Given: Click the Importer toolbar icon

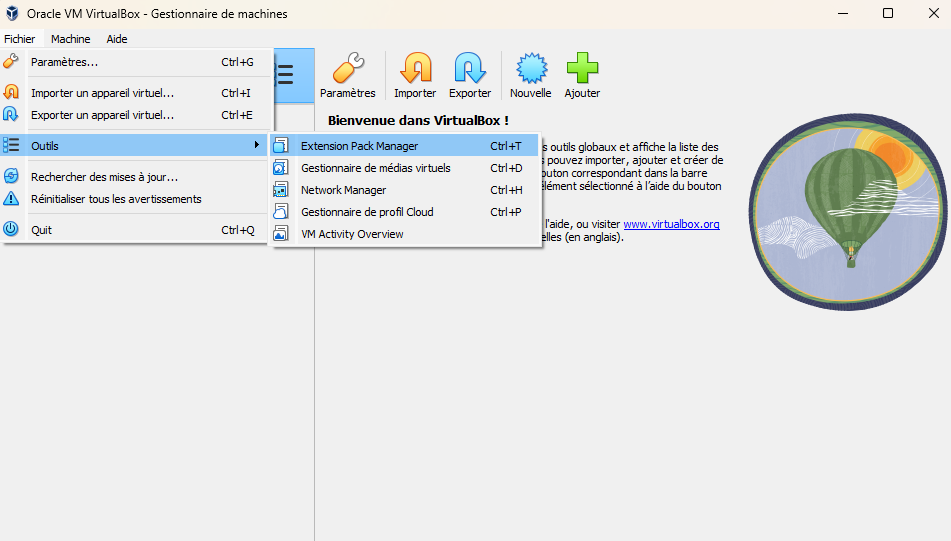Looking at the screenshot, I should point(415,70).
